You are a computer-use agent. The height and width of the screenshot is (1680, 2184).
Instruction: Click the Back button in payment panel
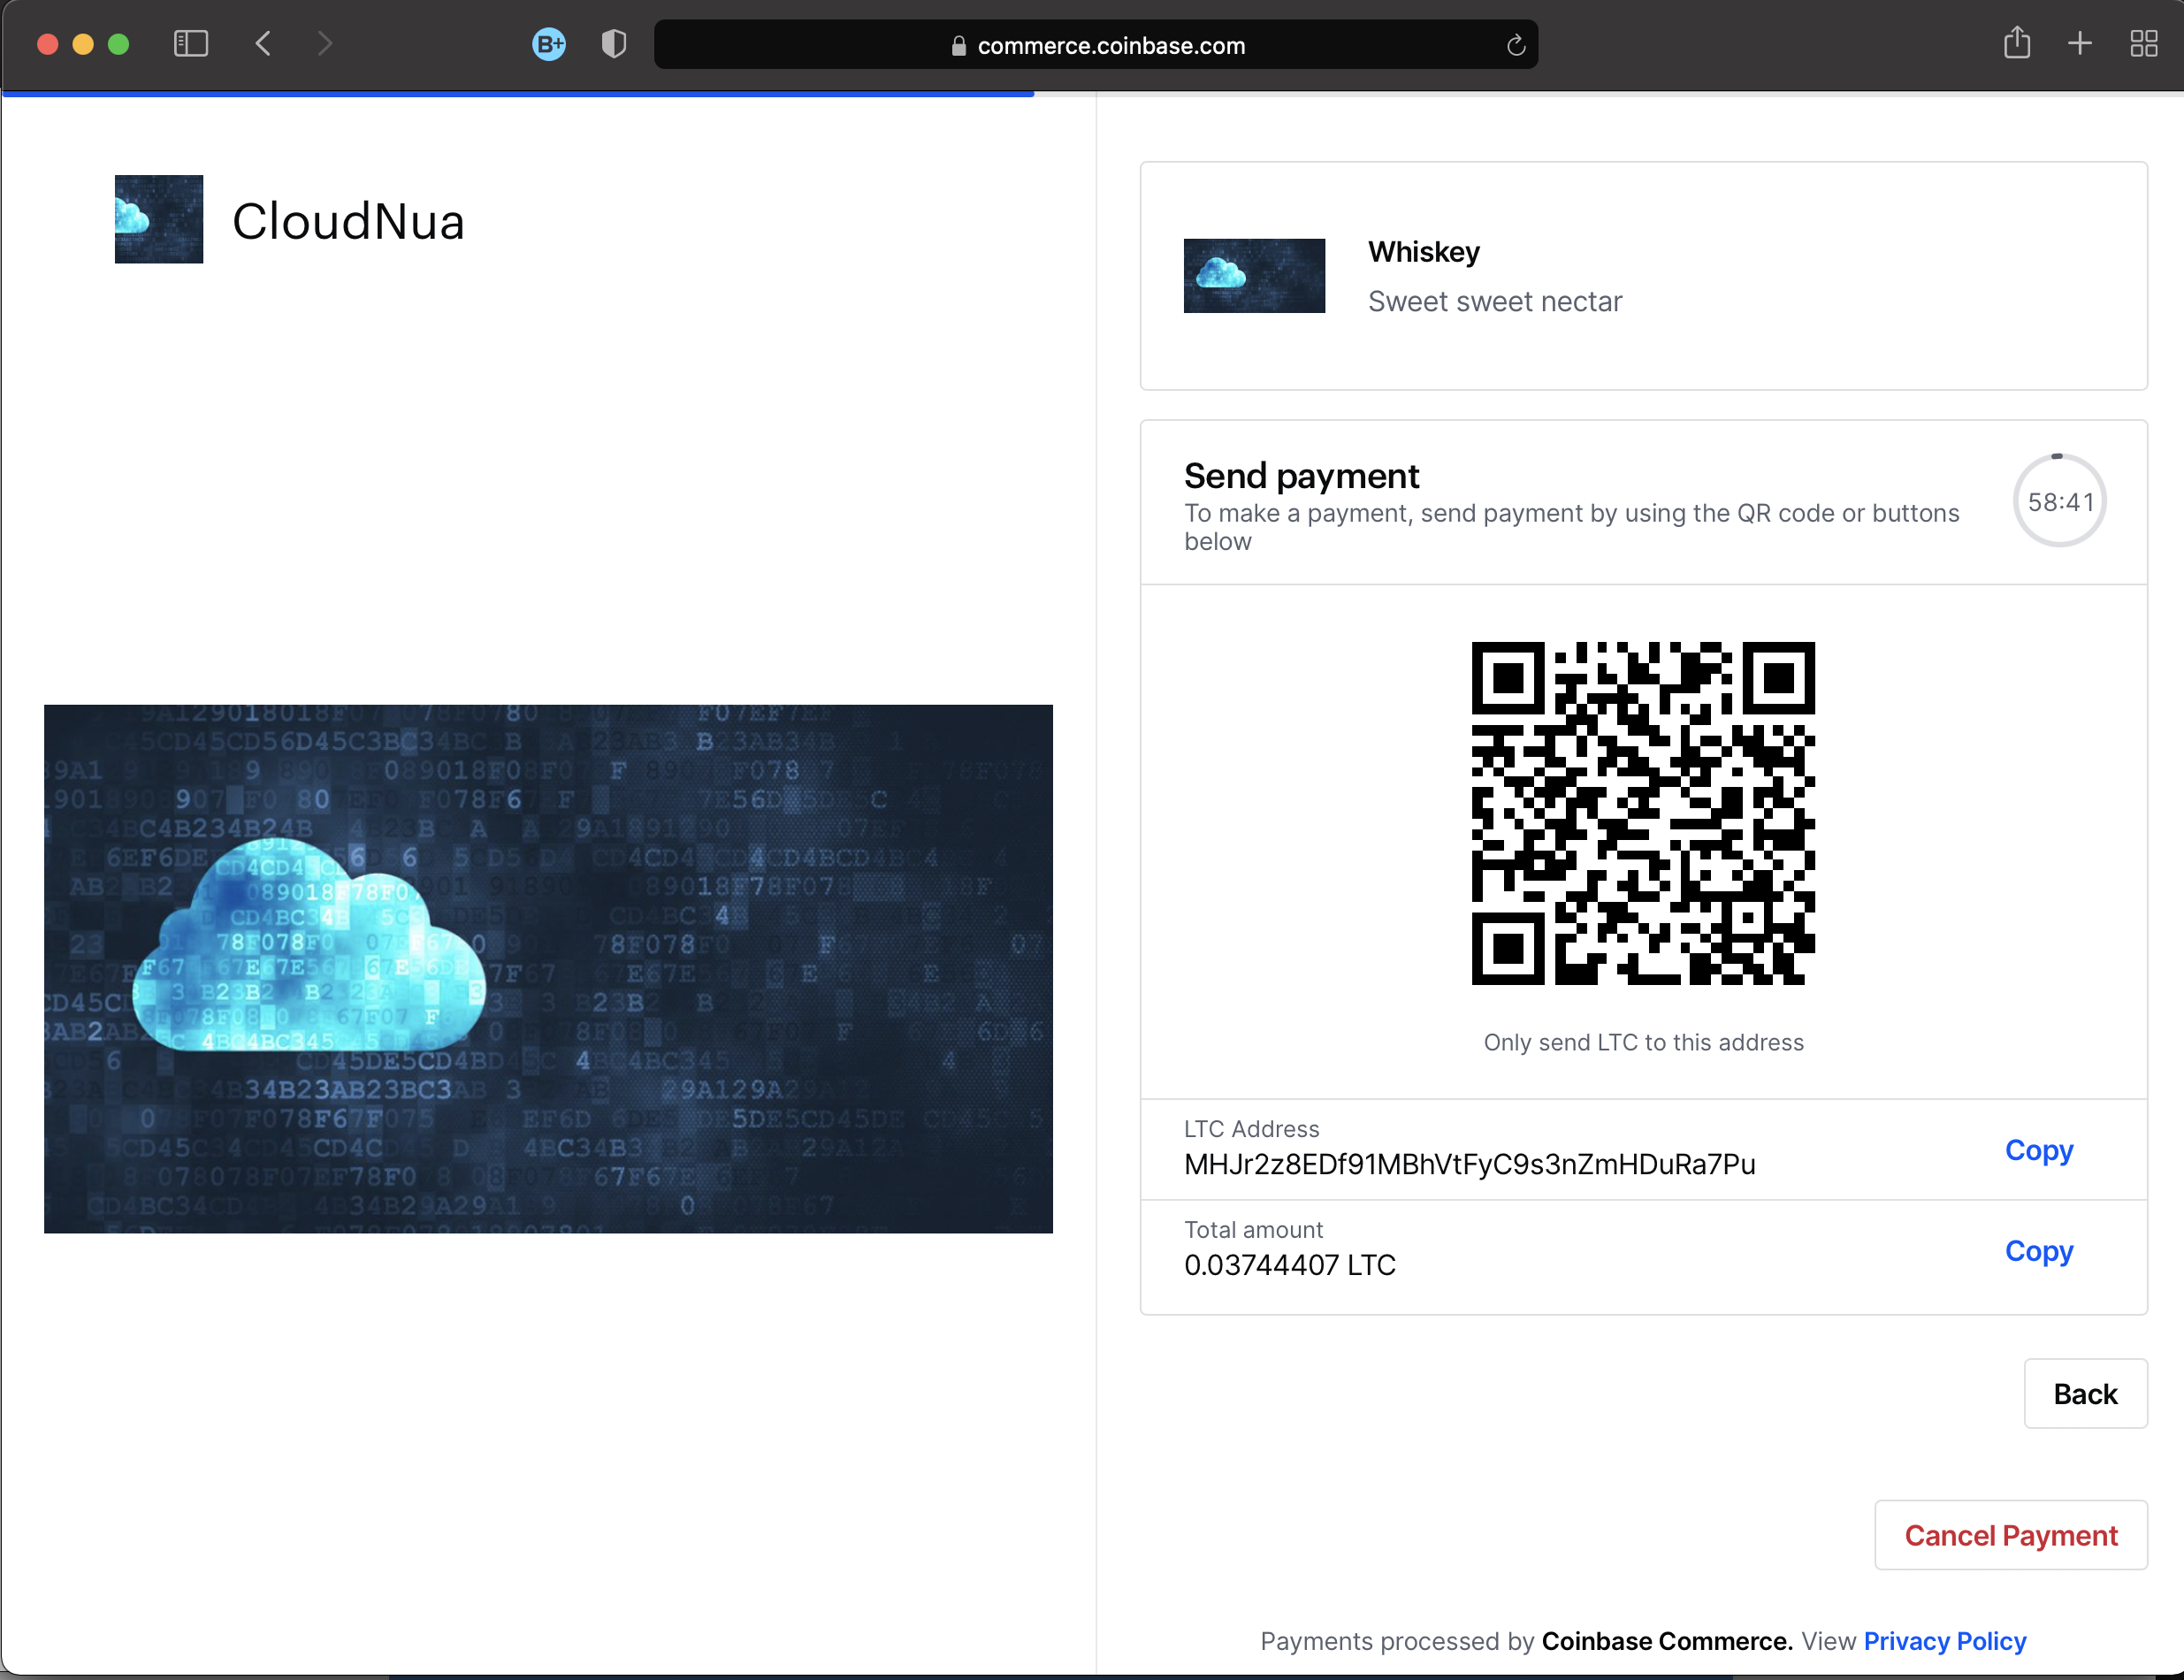tap(2086, 1393)
